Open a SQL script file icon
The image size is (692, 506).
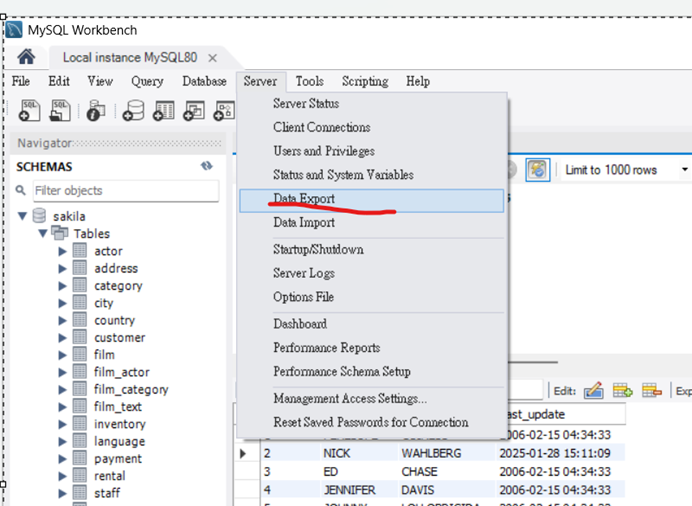60,110
